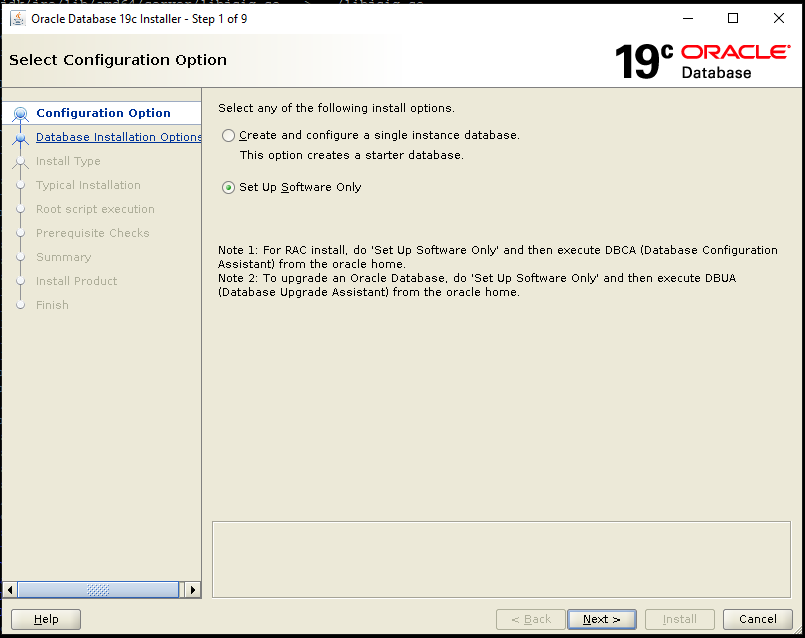The image size is (805, 638).
Task: Click the Back button
Action: tap(531, 620)
